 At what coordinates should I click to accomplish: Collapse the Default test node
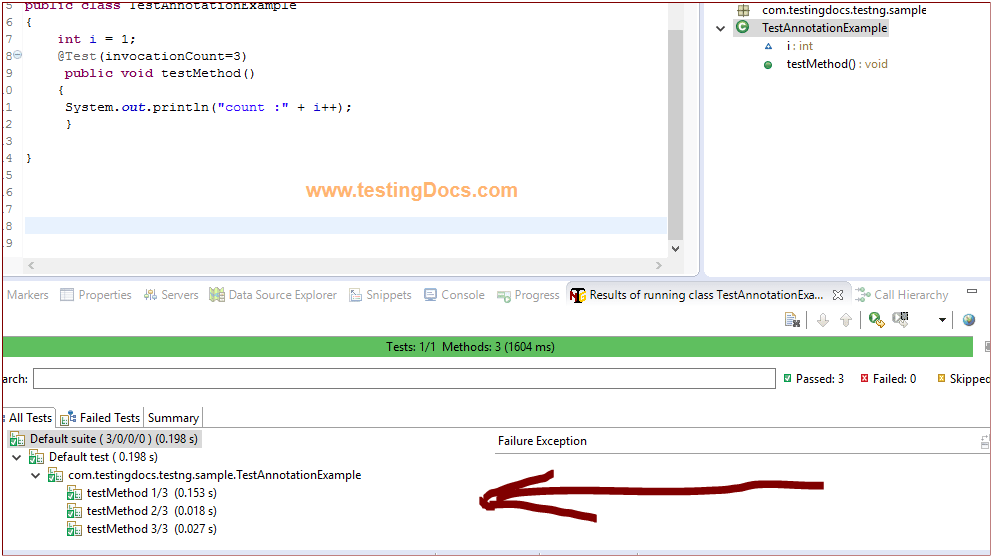coord(17,457)
